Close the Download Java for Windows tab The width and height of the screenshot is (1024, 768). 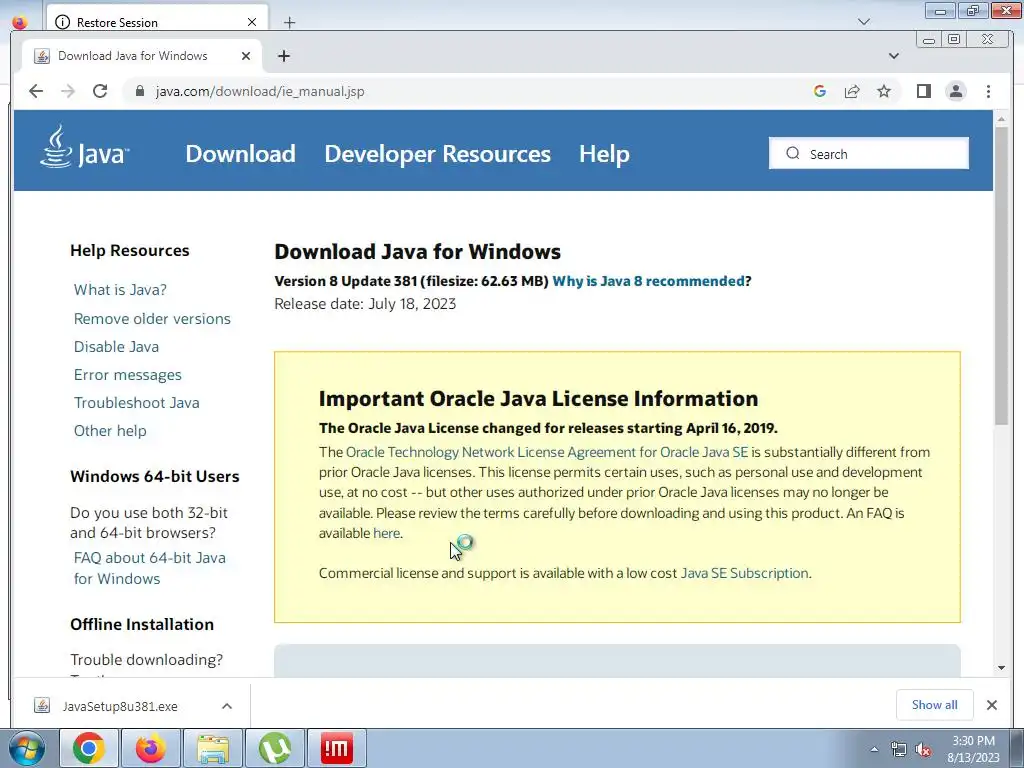click(246, 56)
